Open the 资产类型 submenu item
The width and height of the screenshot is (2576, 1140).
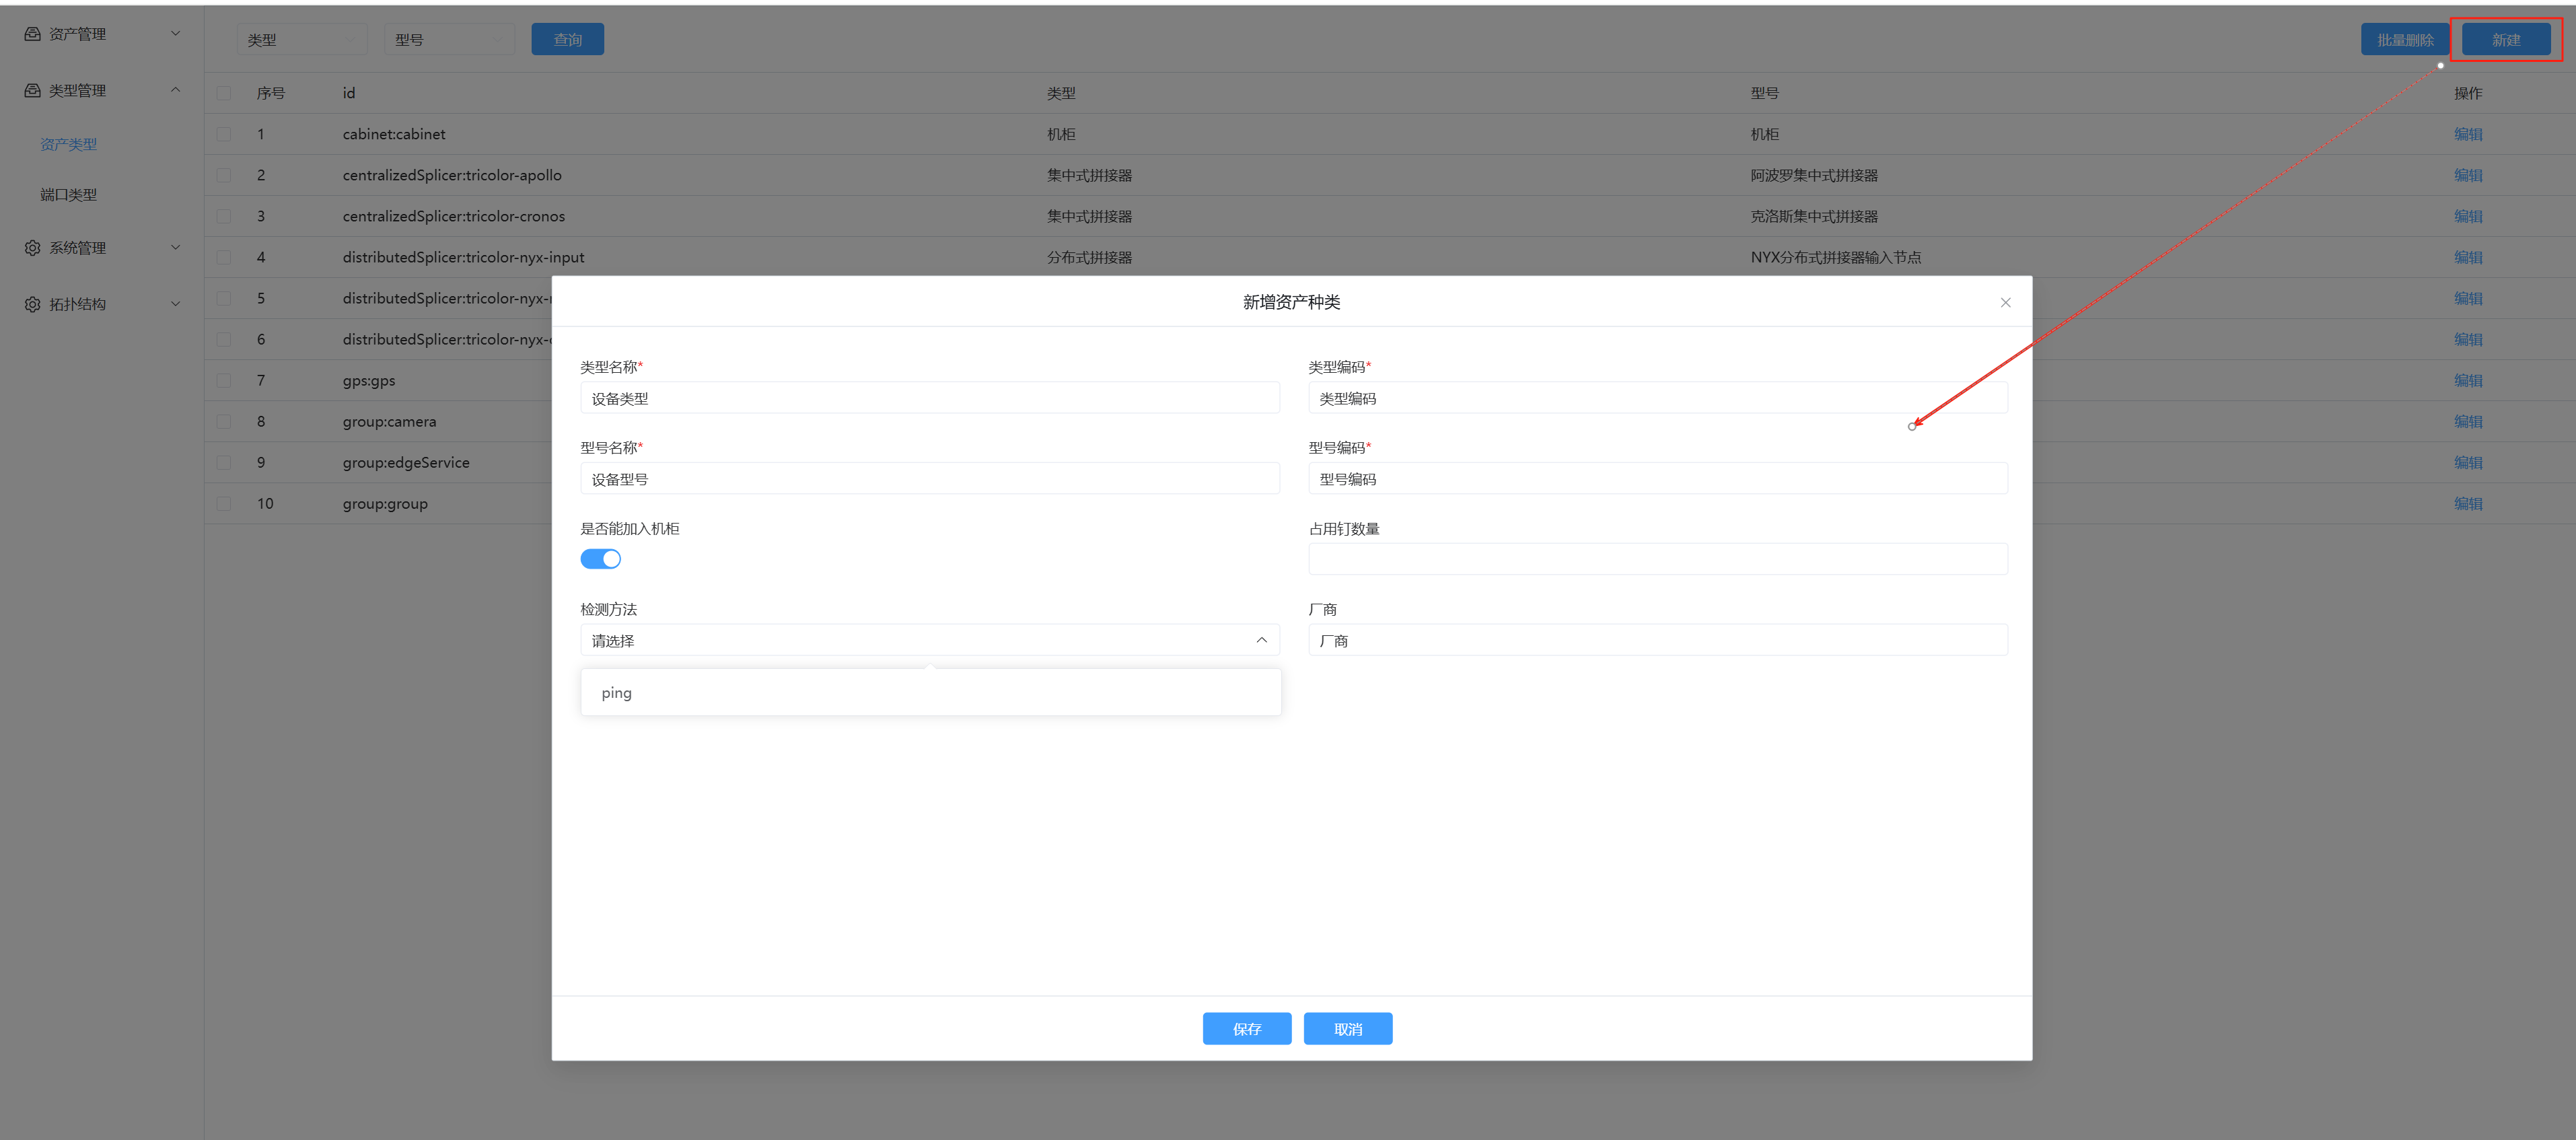pyautogui.click(x=69, y=145)
